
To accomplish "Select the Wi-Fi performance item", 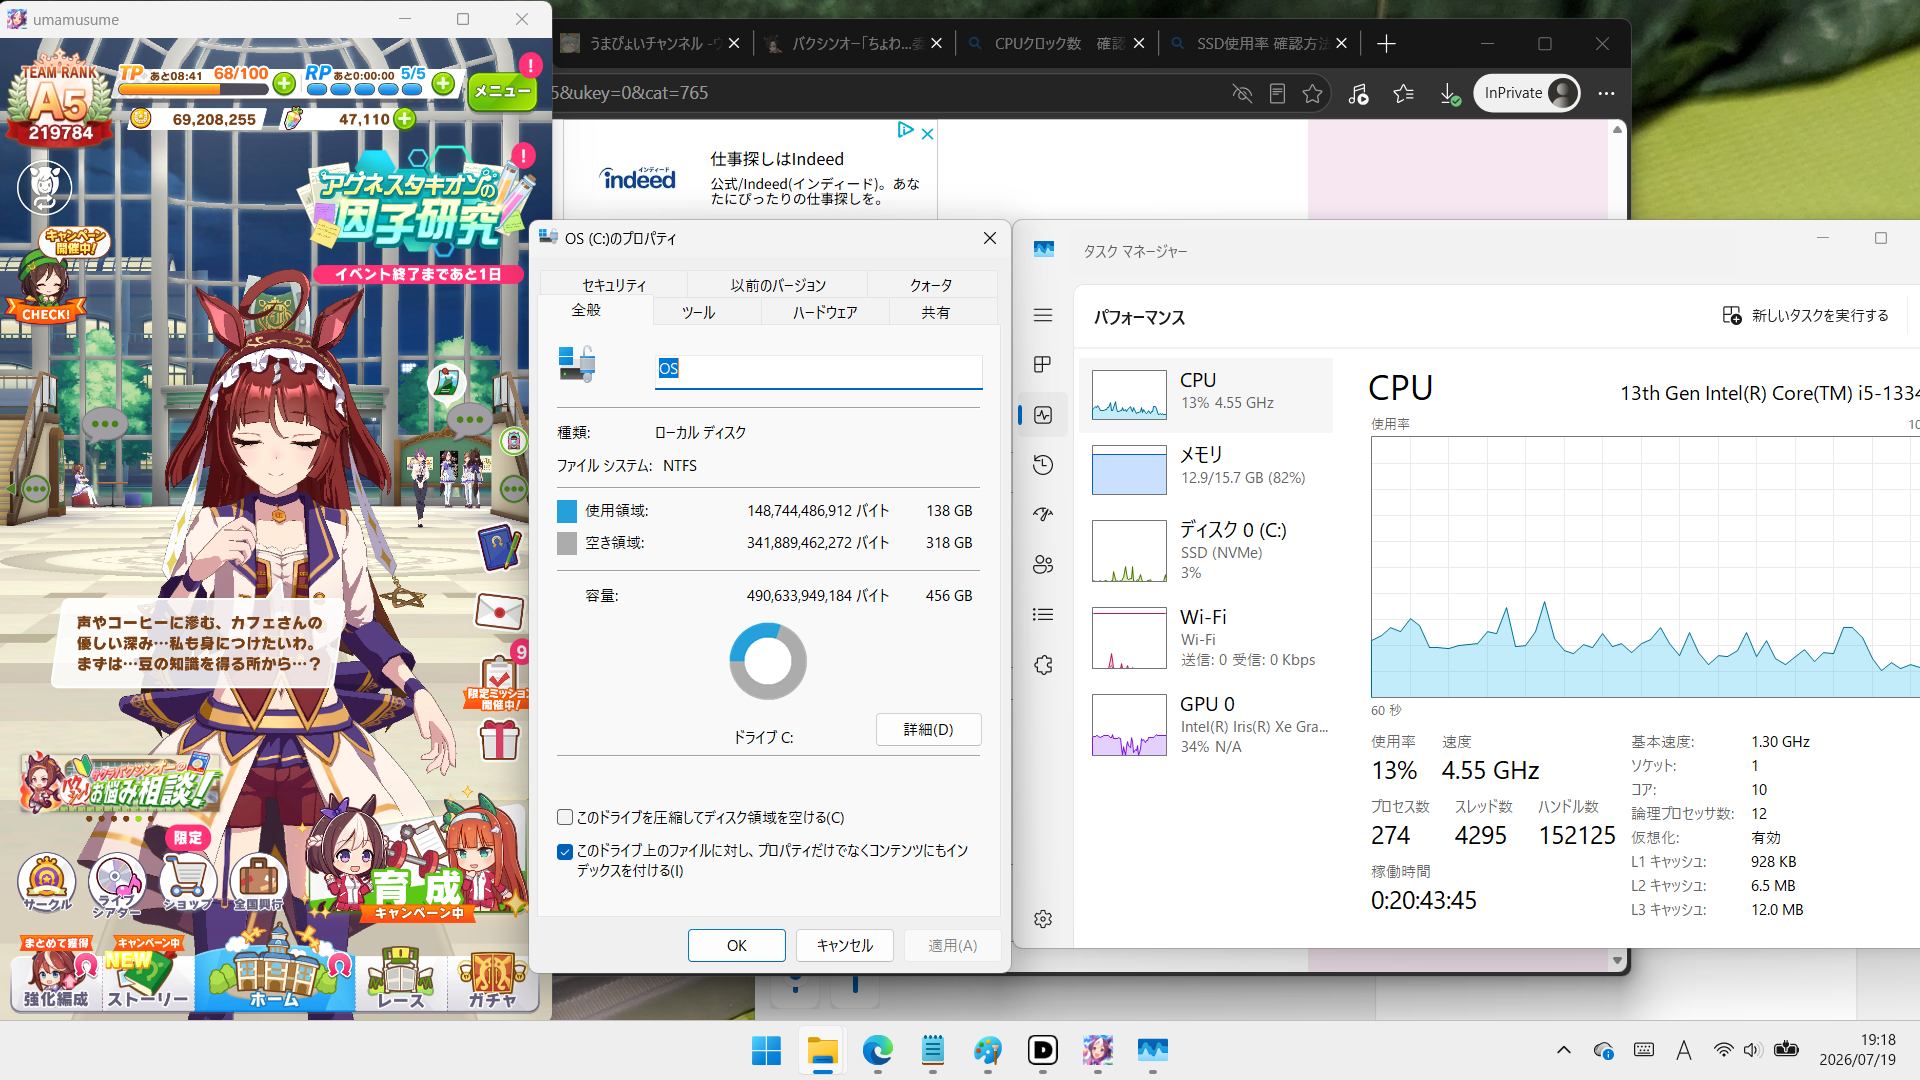I will point(1206,638).
